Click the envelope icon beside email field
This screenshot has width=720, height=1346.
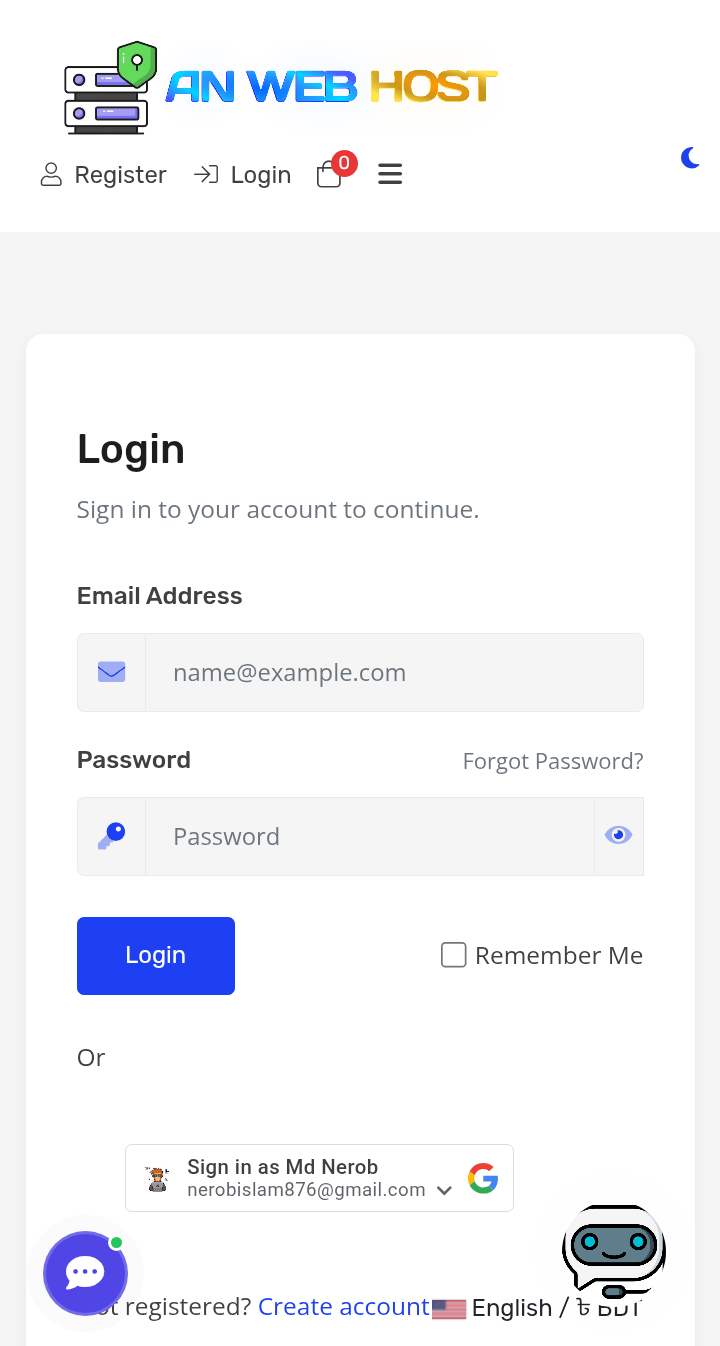pyautogui.click(x=112, y=672)
